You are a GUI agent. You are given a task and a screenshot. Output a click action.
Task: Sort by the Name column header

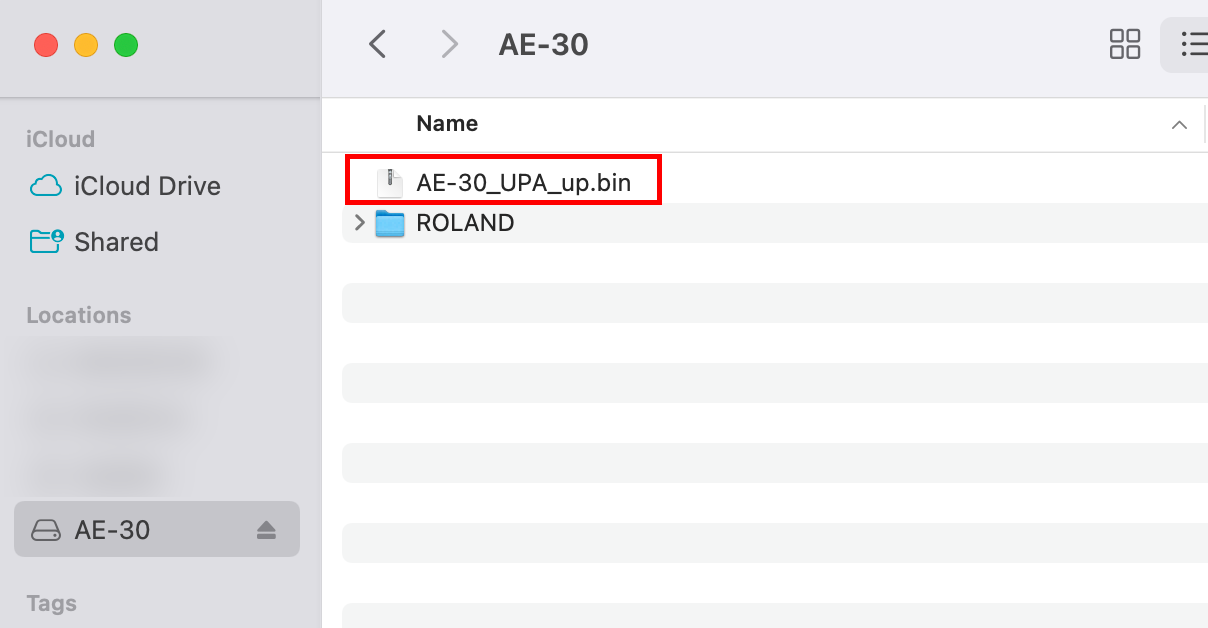(x=447, y=124)
